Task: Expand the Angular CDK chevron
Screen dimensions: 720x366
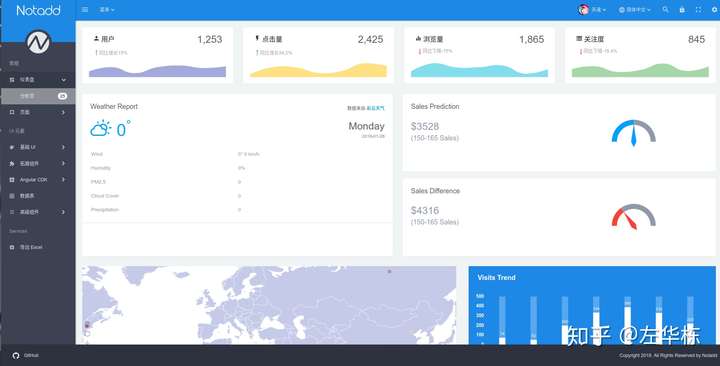Action: coord(63,180)
